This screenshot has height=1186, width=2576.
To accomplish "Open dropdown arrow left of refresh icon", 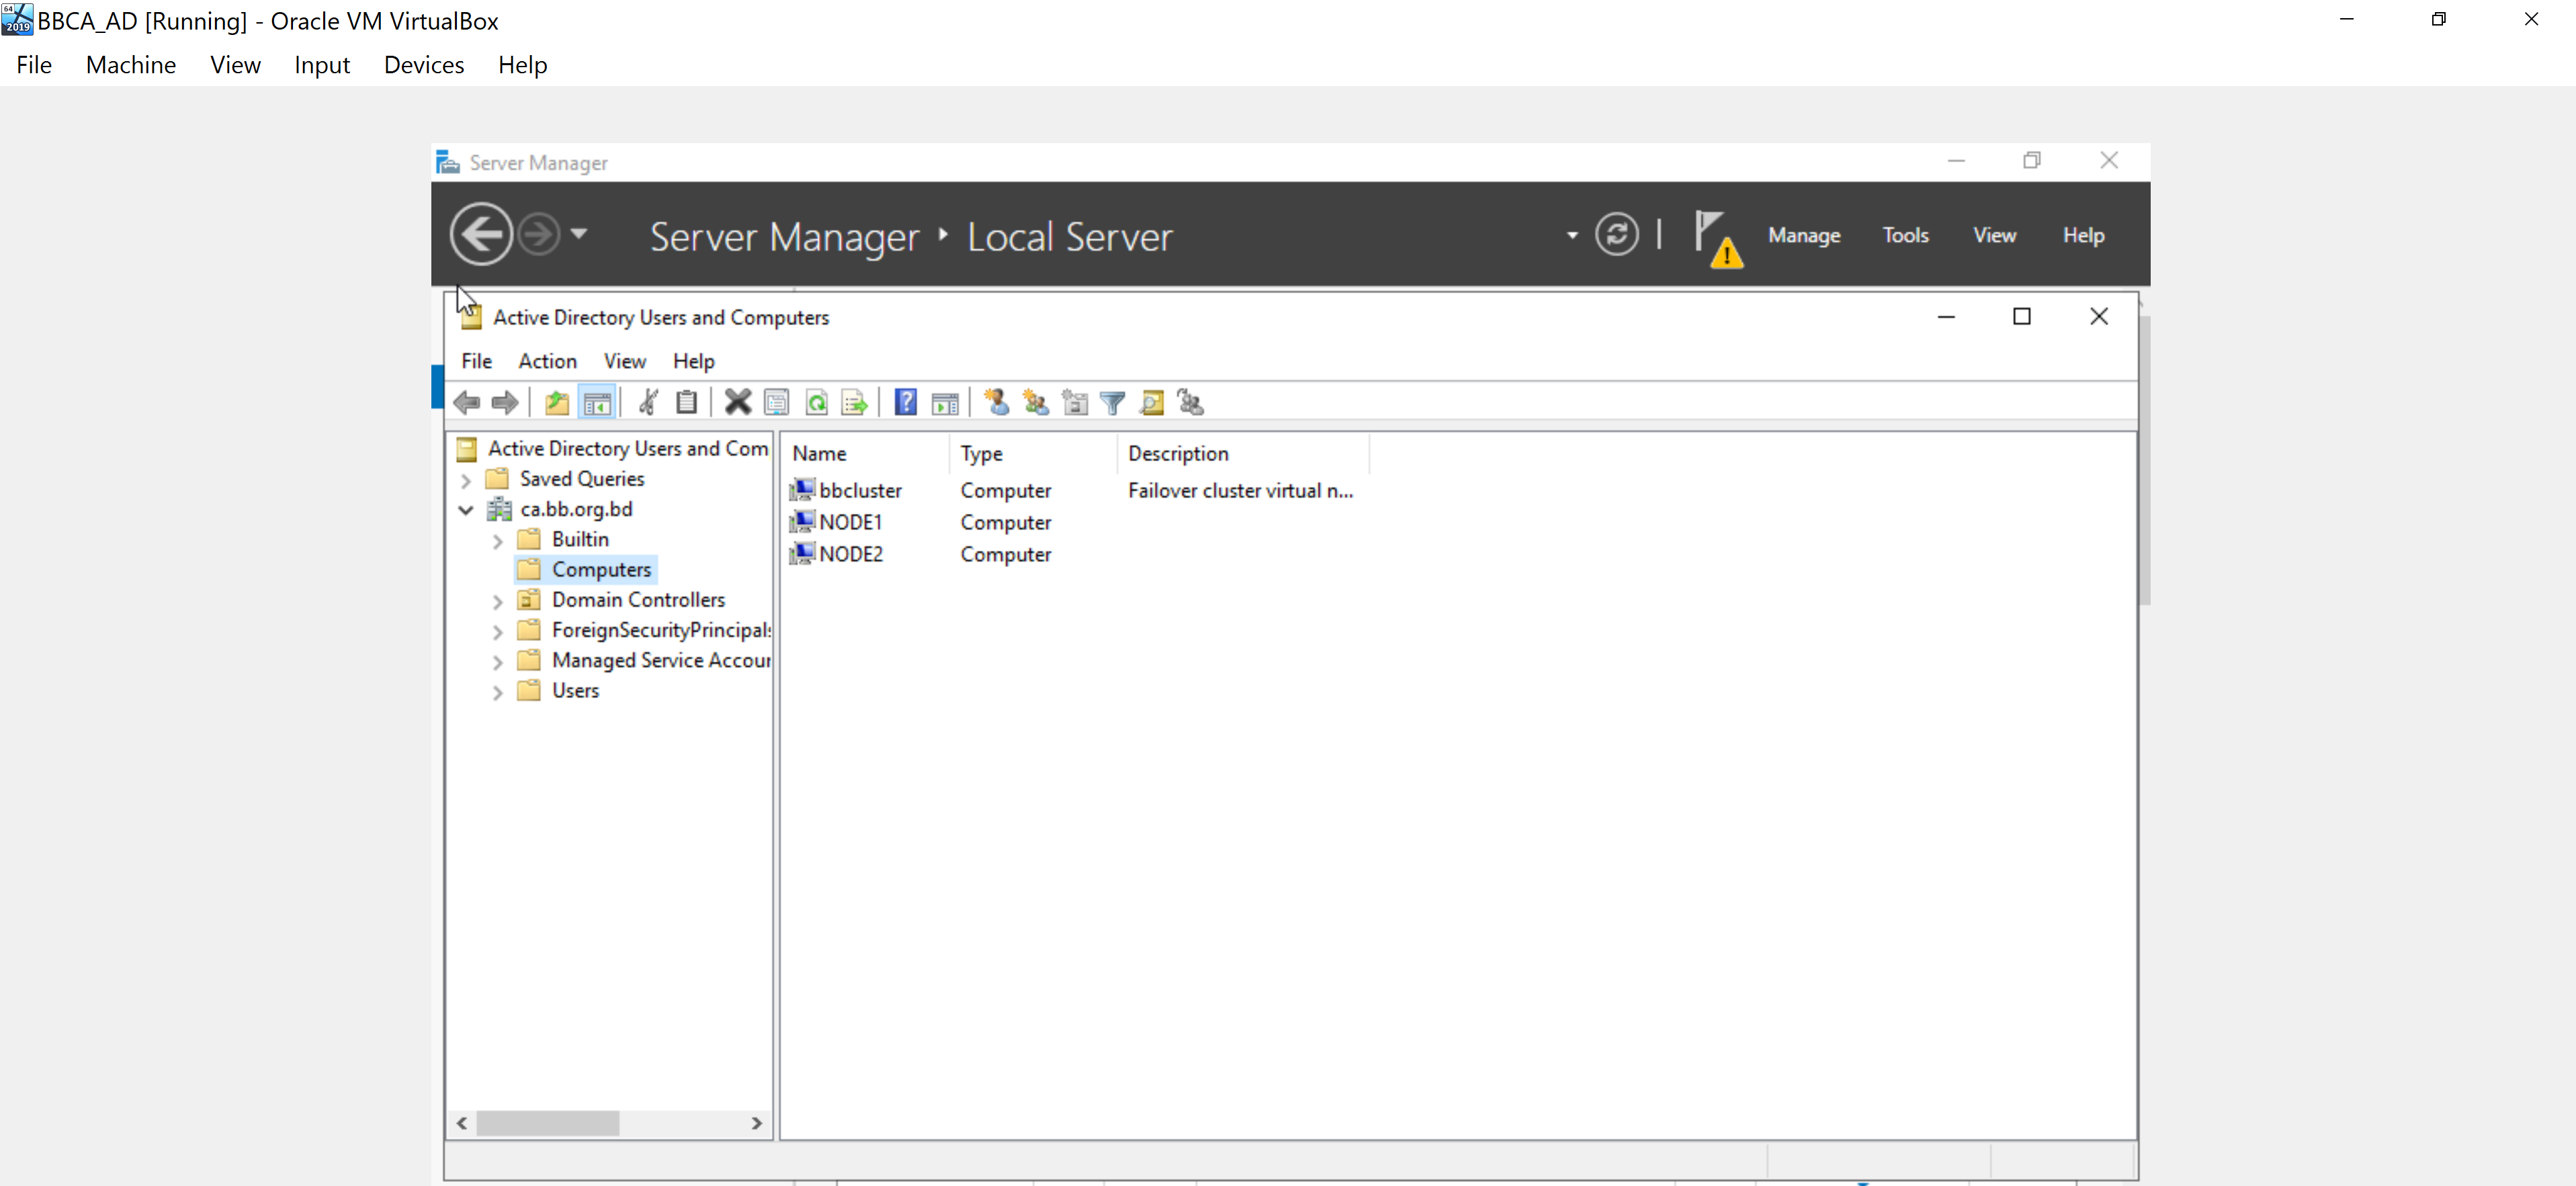I will point(1572,236).
